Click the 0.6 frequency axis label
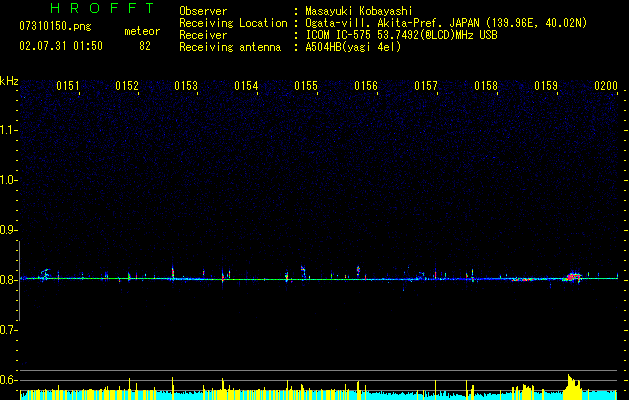Image resolution: width=629 pixels, height=400 pixels. coord(8,380)
